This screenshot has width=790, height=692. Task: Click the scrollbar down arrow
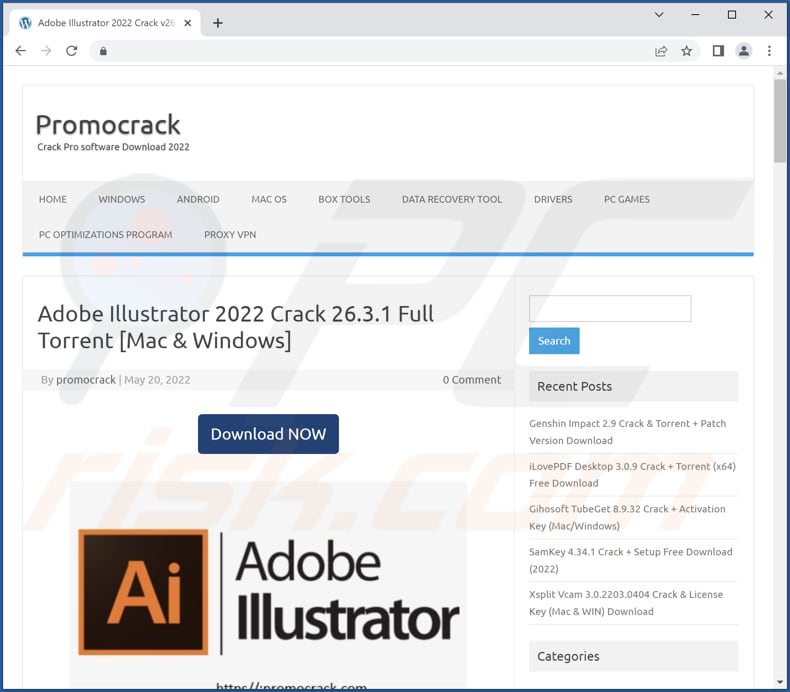click(x=780, y=682)
